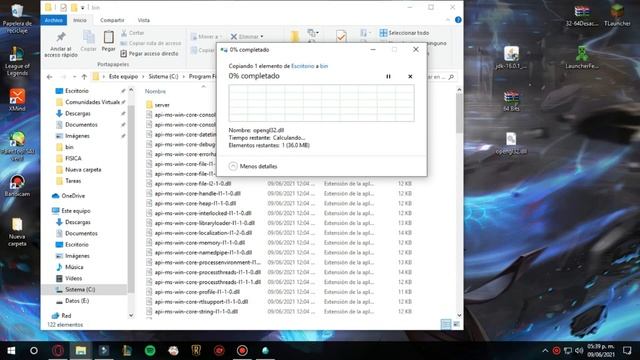Pause the opengl32.dll copy operation
Image resolution: width=640 pixels, height=360 pixels.
[x=388, y=76]
